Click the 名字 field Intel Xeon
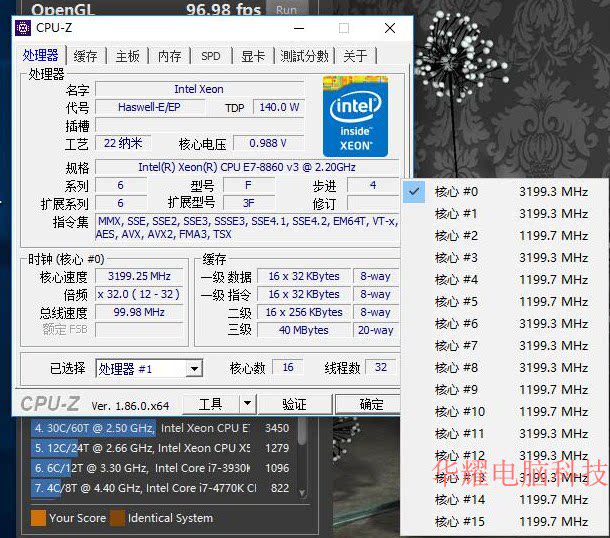 (200, 89)
